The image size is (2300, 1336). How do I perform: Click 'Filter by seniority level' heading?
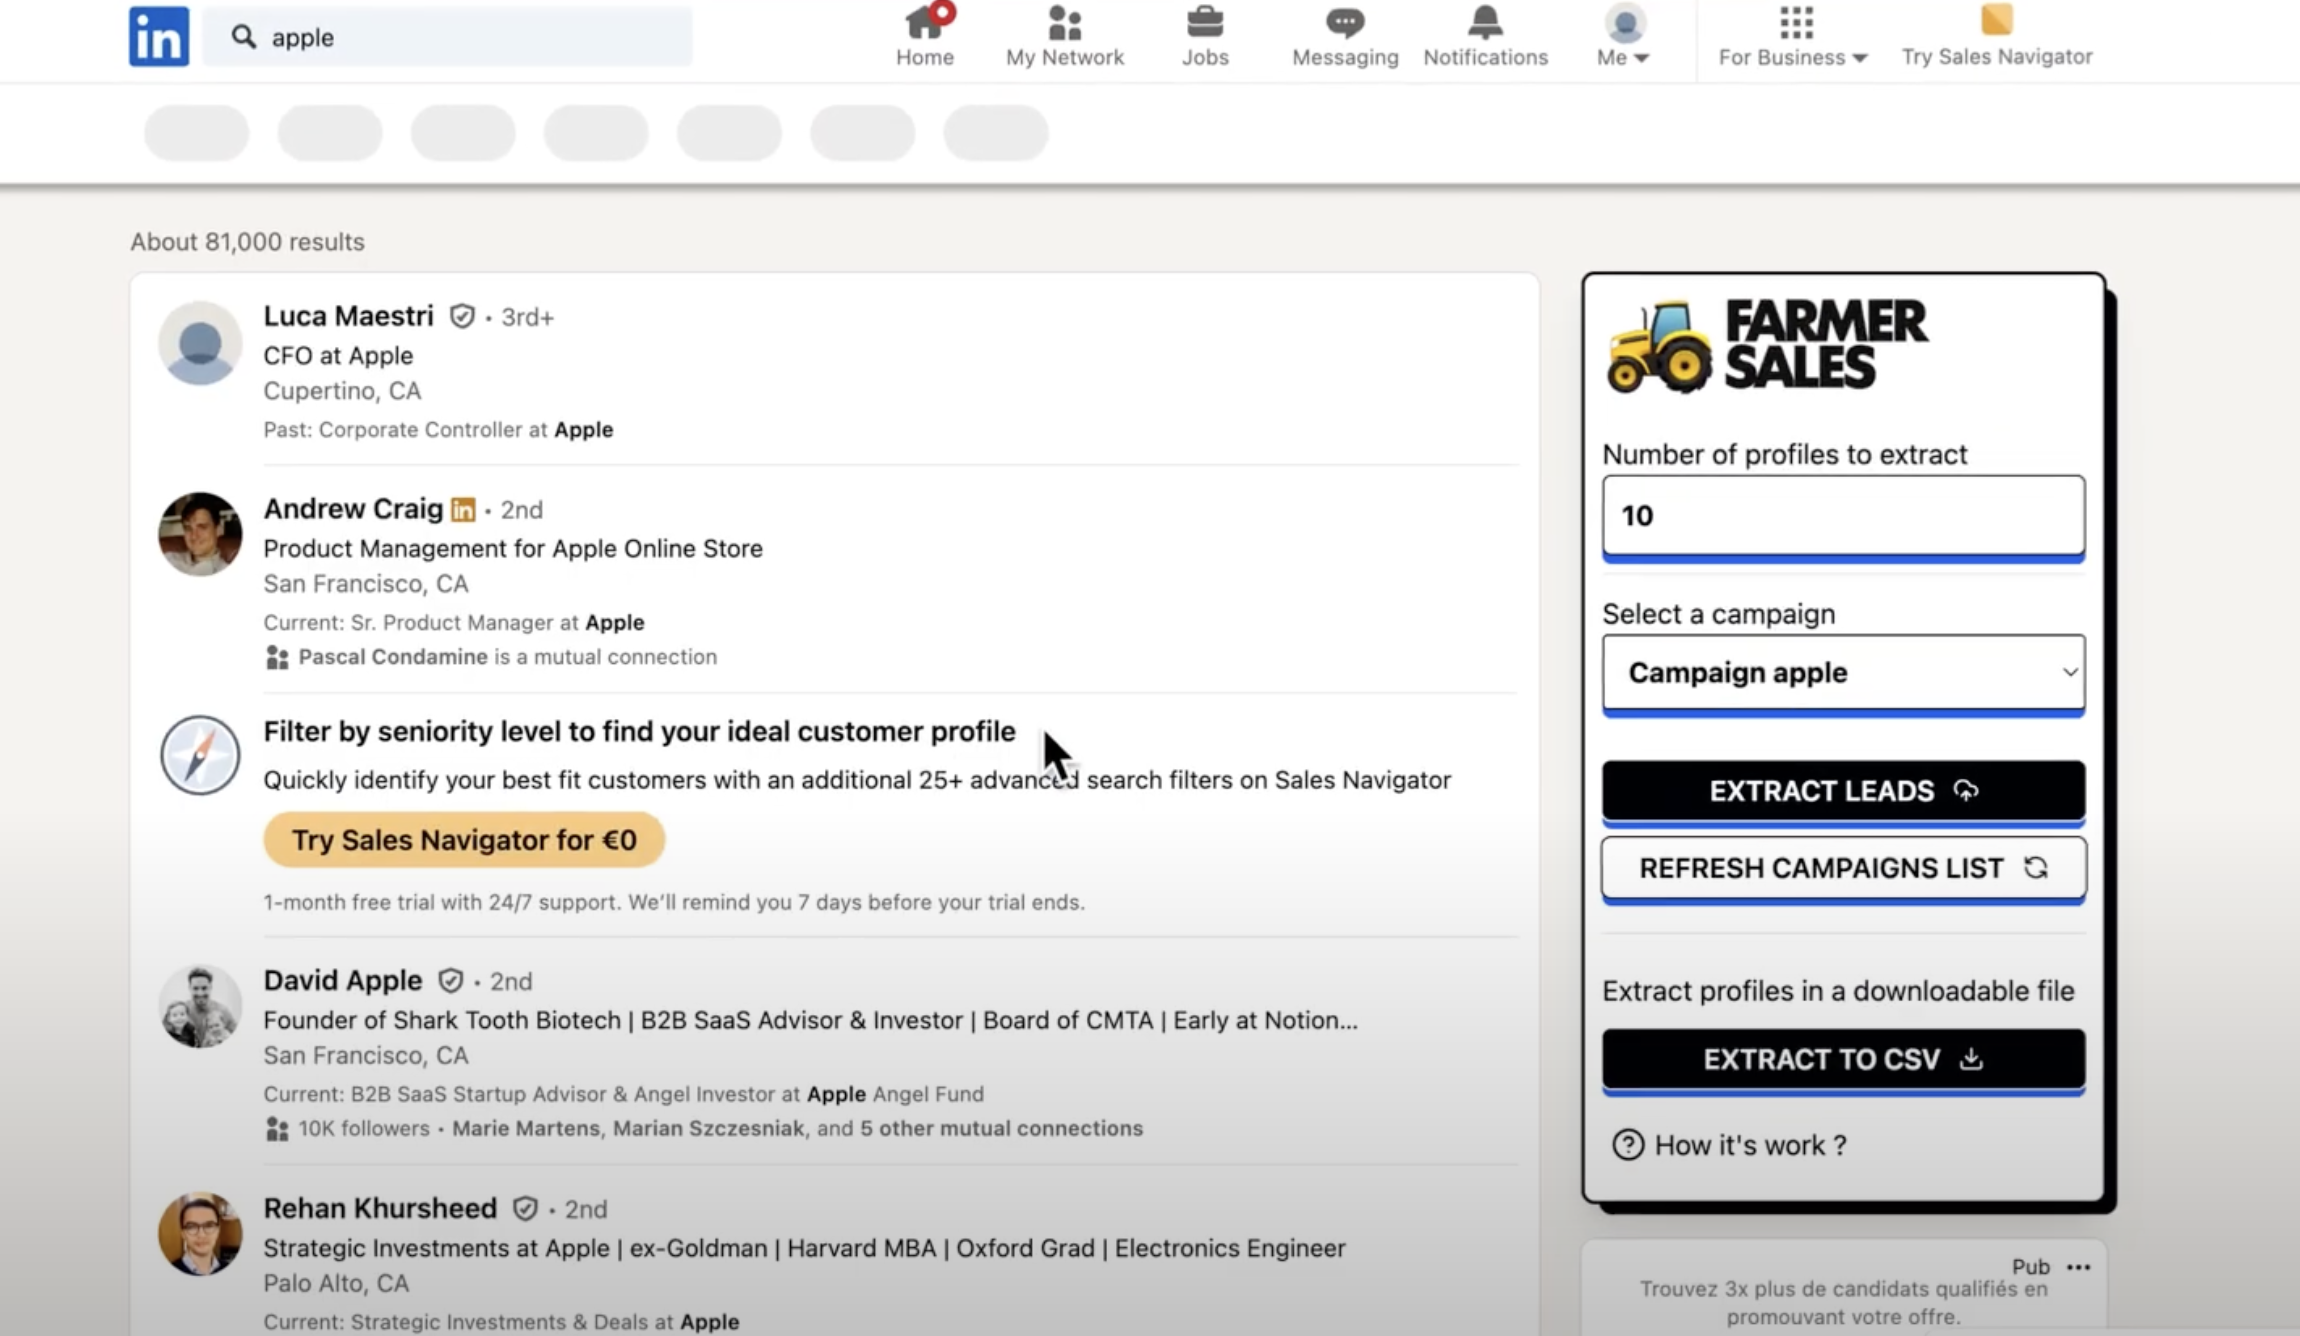pyautogui.click(x=639, y=732)
